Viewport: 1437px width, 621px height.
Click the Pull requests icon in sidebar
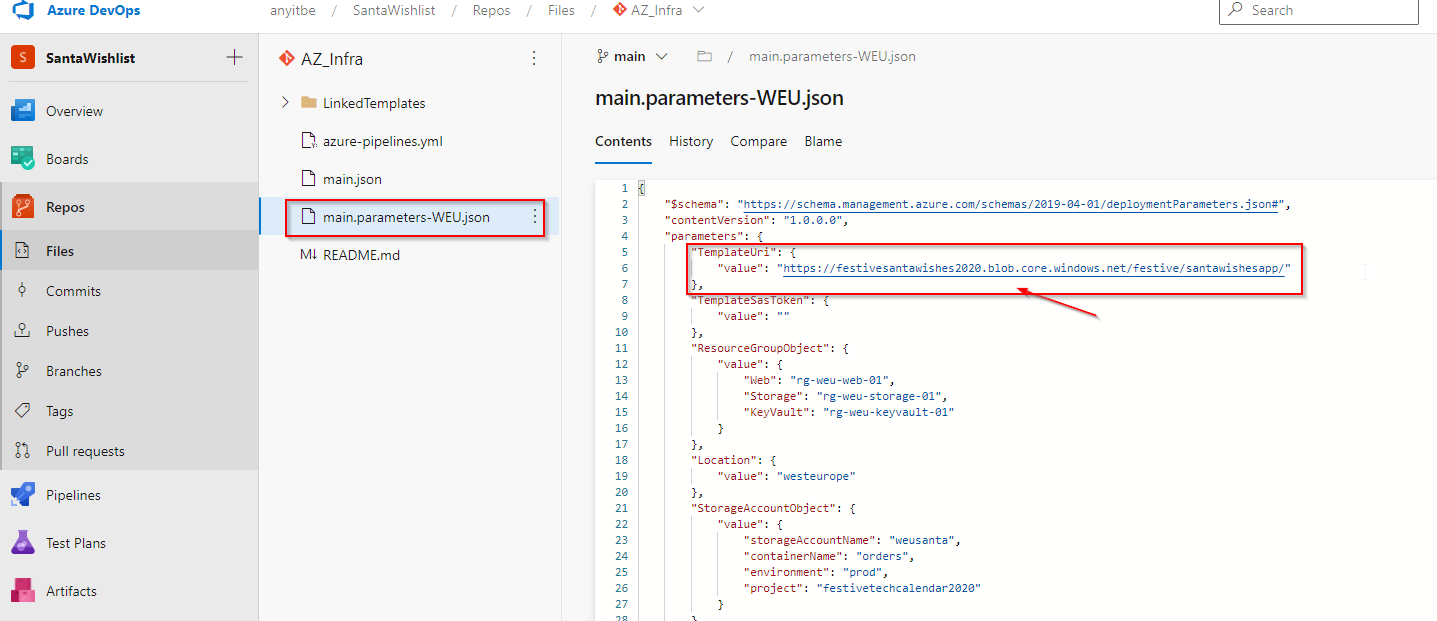22,451
